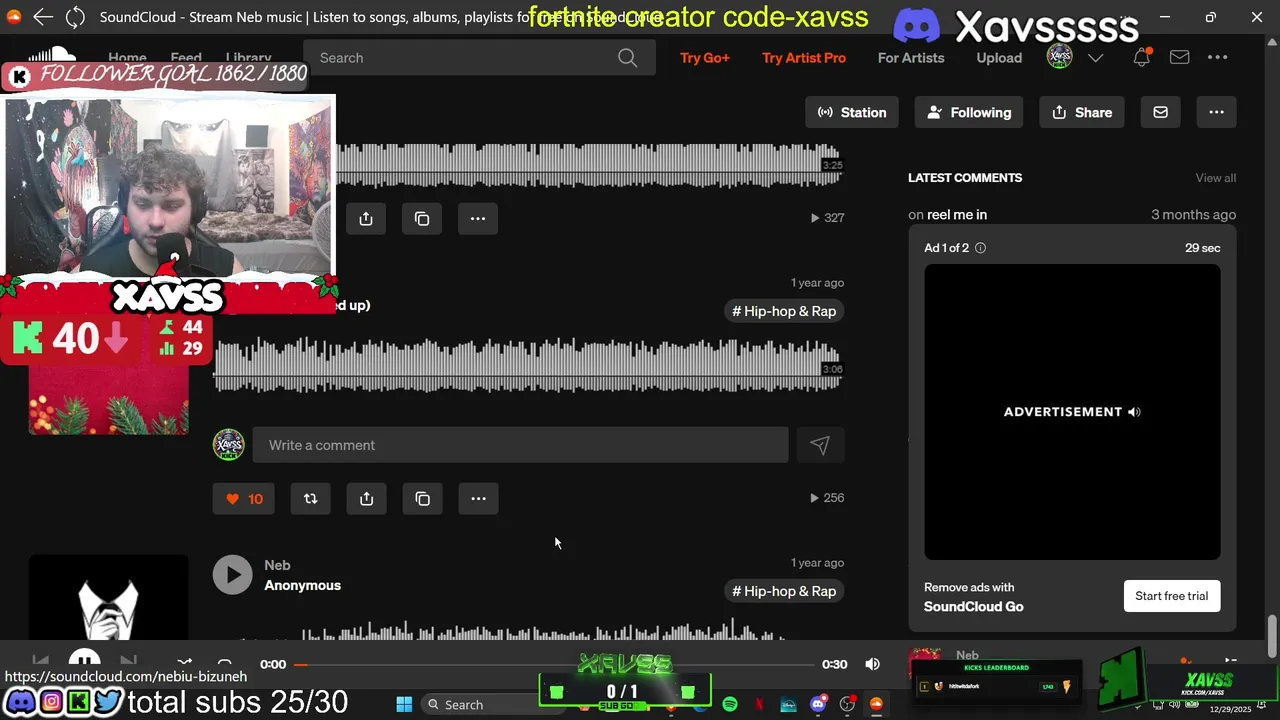
Task: Open Try Go+ in the header
Action: tap(705, 58)
